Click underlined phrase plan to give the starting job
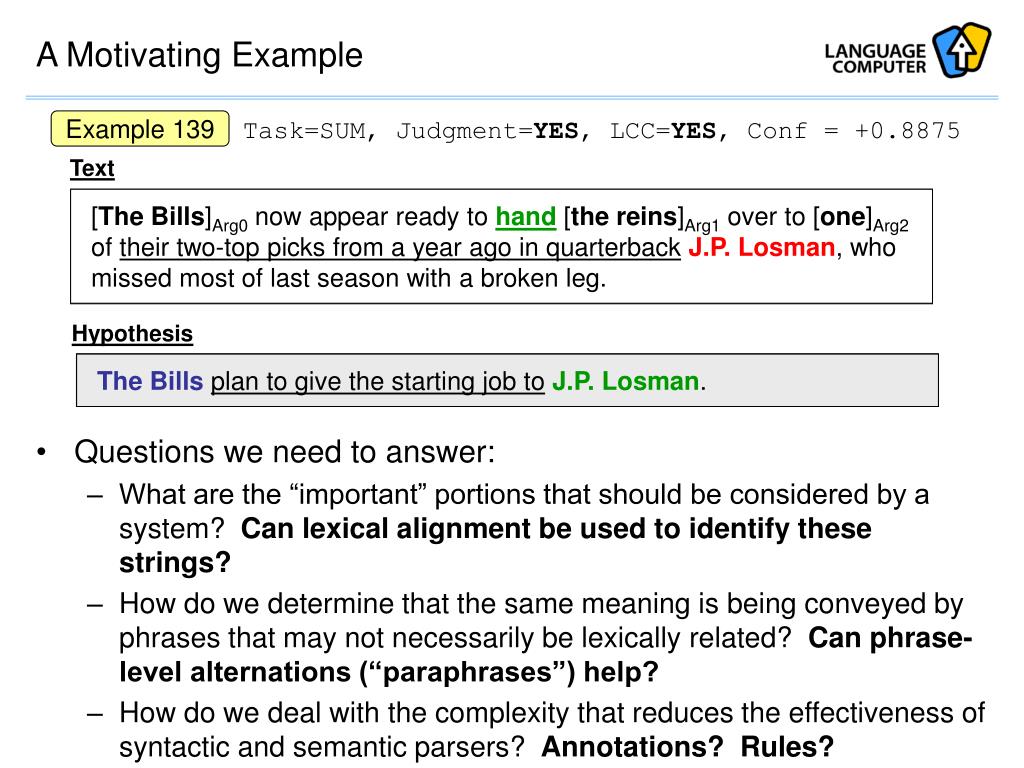Viewport: 1024px width, 768px height. point(377,381)
